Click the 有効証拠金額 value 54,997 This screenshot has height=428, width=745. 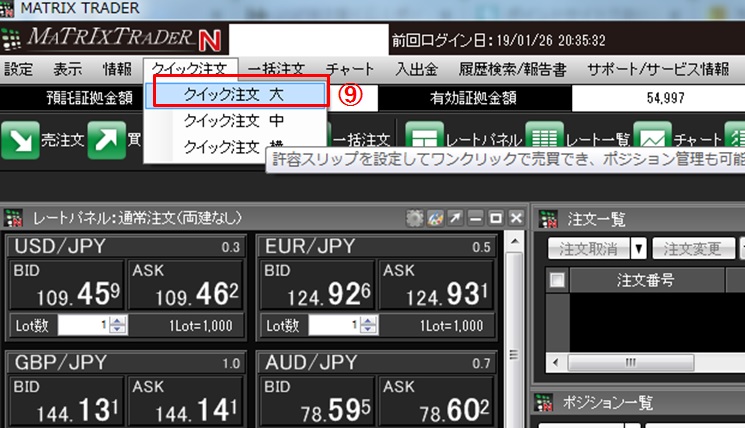click(x=665, y=98)
